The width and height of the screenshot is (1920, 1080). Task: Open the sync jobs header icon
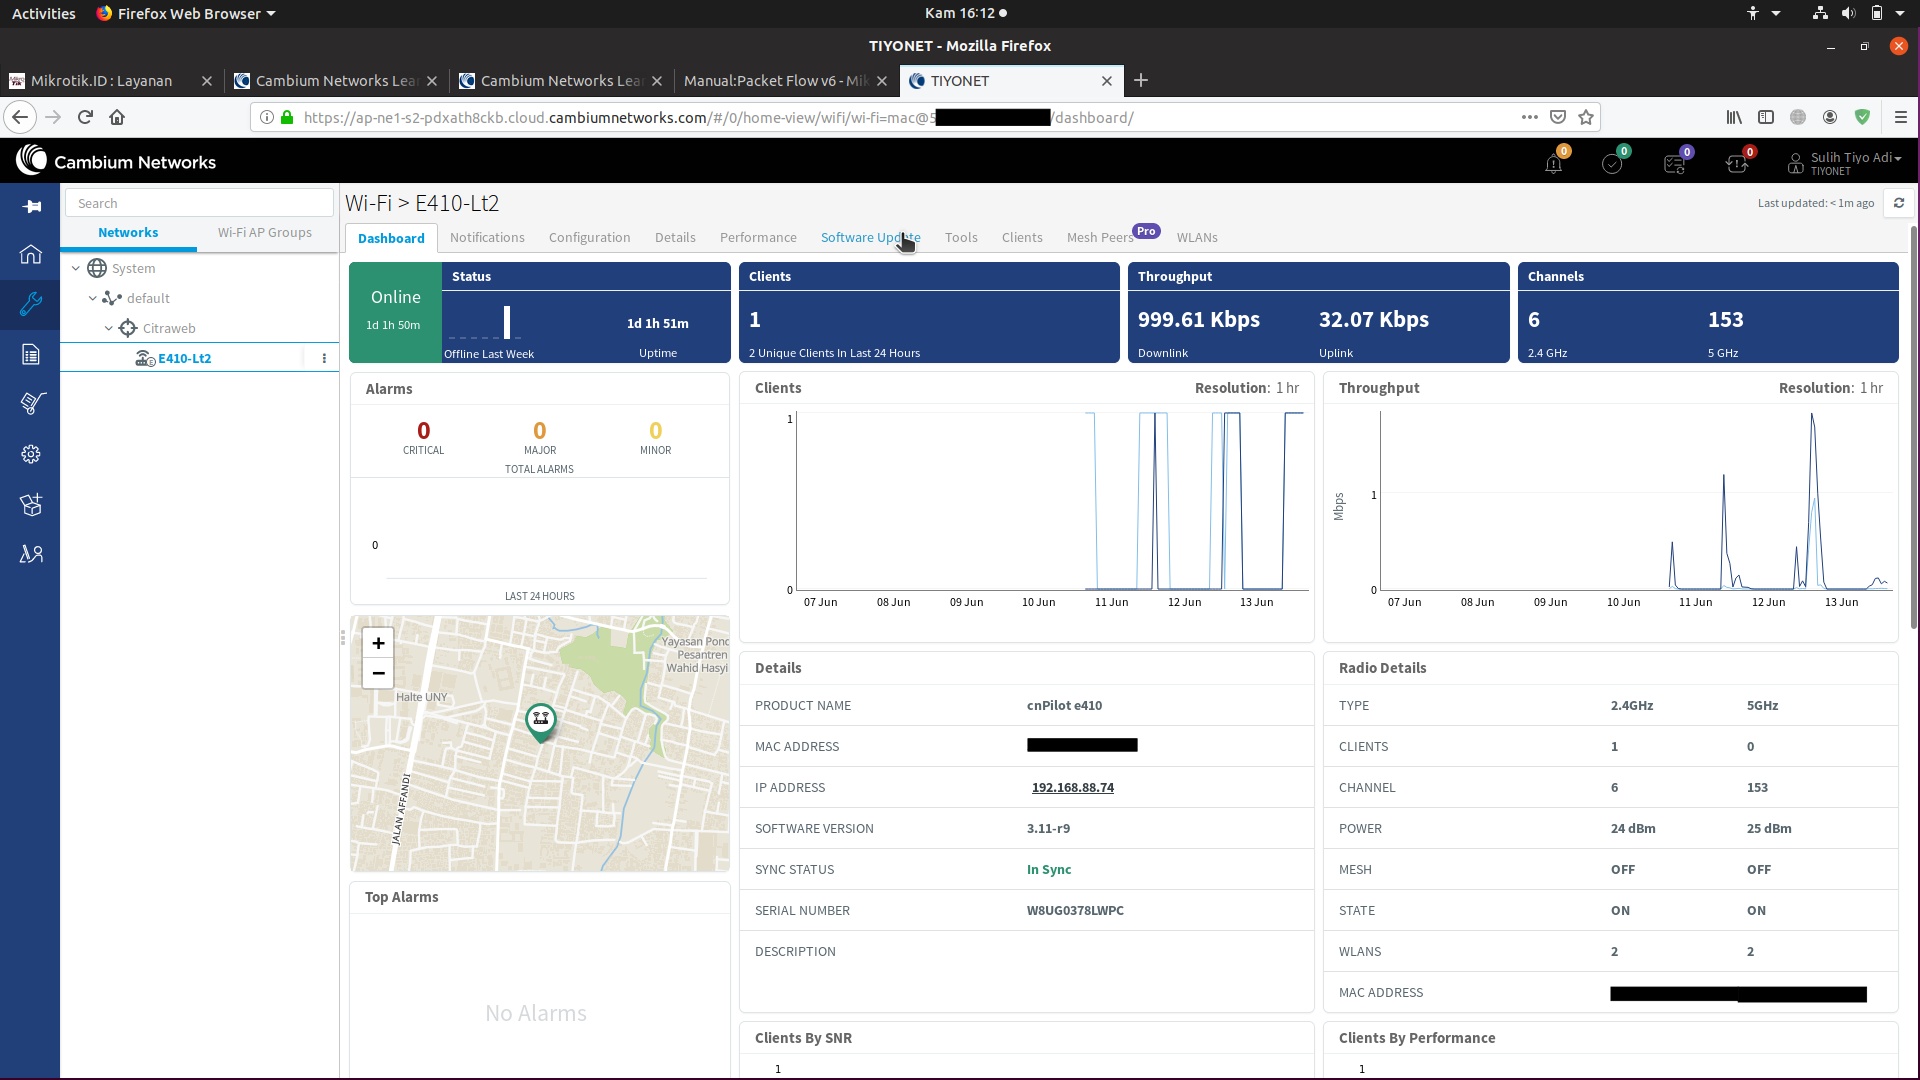1738,163
